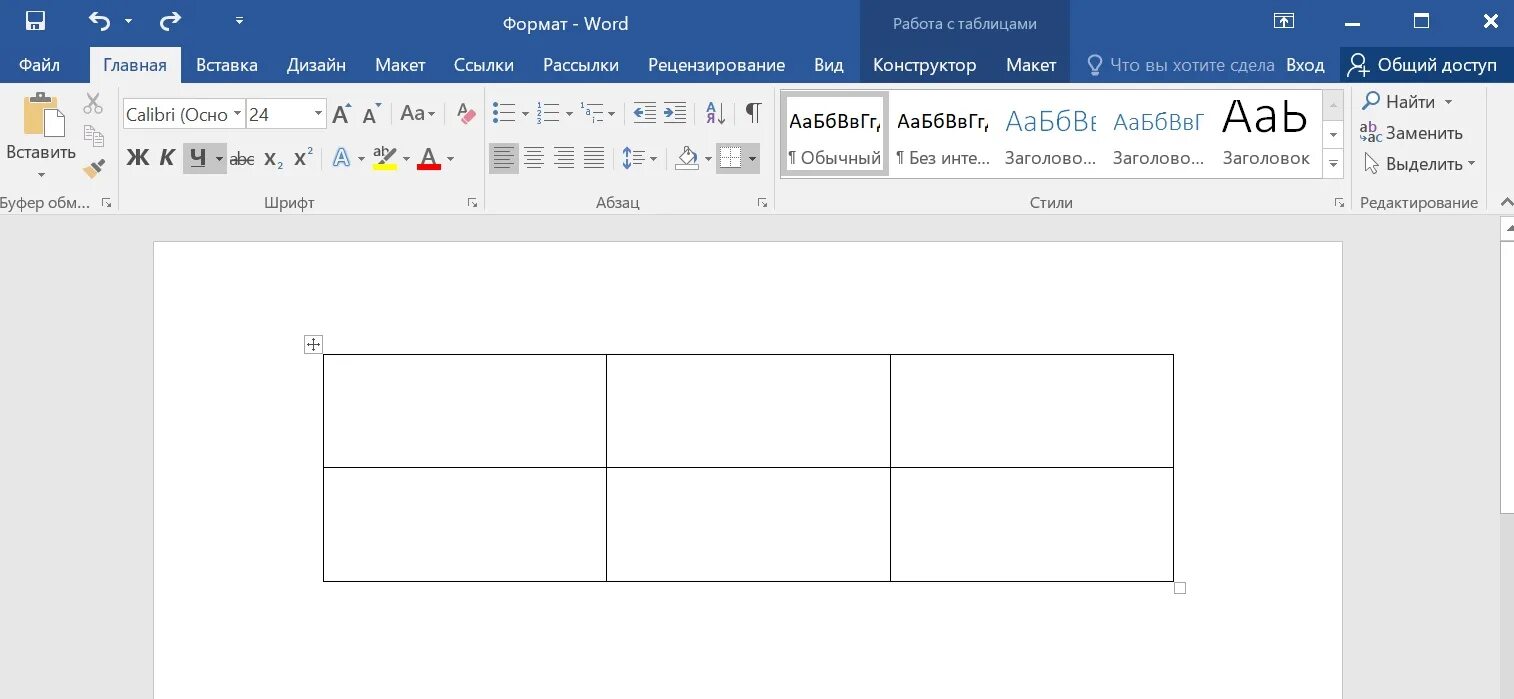The width and height of the screenshot is (1514, 699).
Task: Clear all formatting with eraser icon
Action: click(466, 114)
